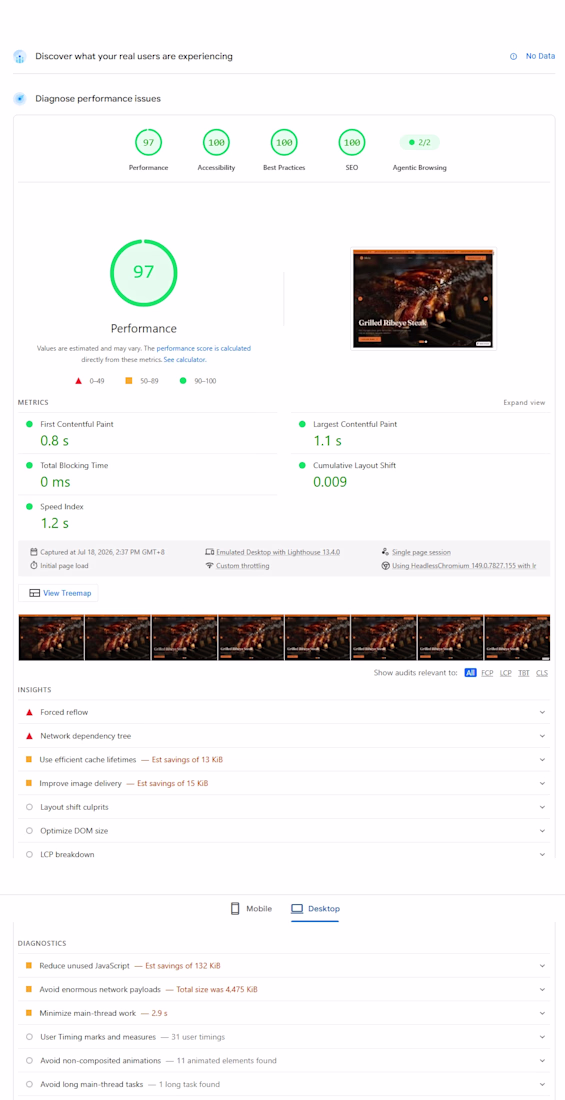Click the large 97 performance gauge

tap(144, 272)
